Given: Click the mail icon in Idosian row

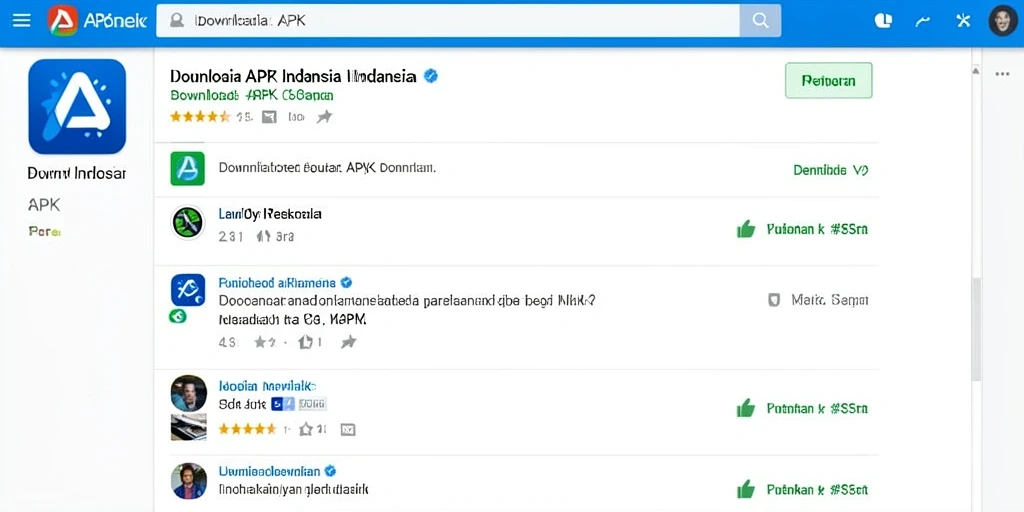Looking at the screenshot, I should [348, 429].
